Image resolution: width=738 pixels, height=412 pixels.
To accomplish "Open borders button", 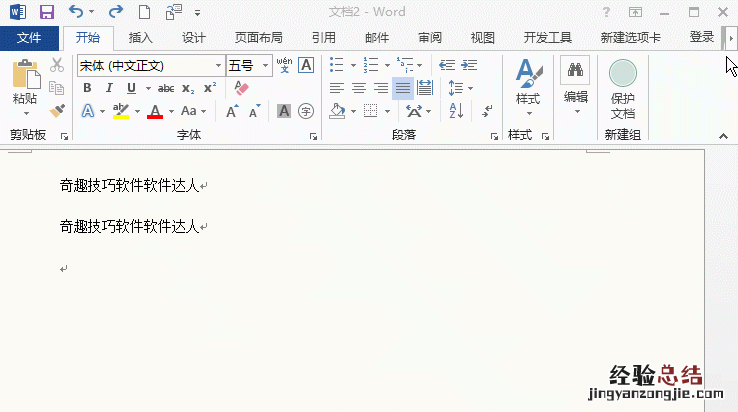I will [371, 111].
